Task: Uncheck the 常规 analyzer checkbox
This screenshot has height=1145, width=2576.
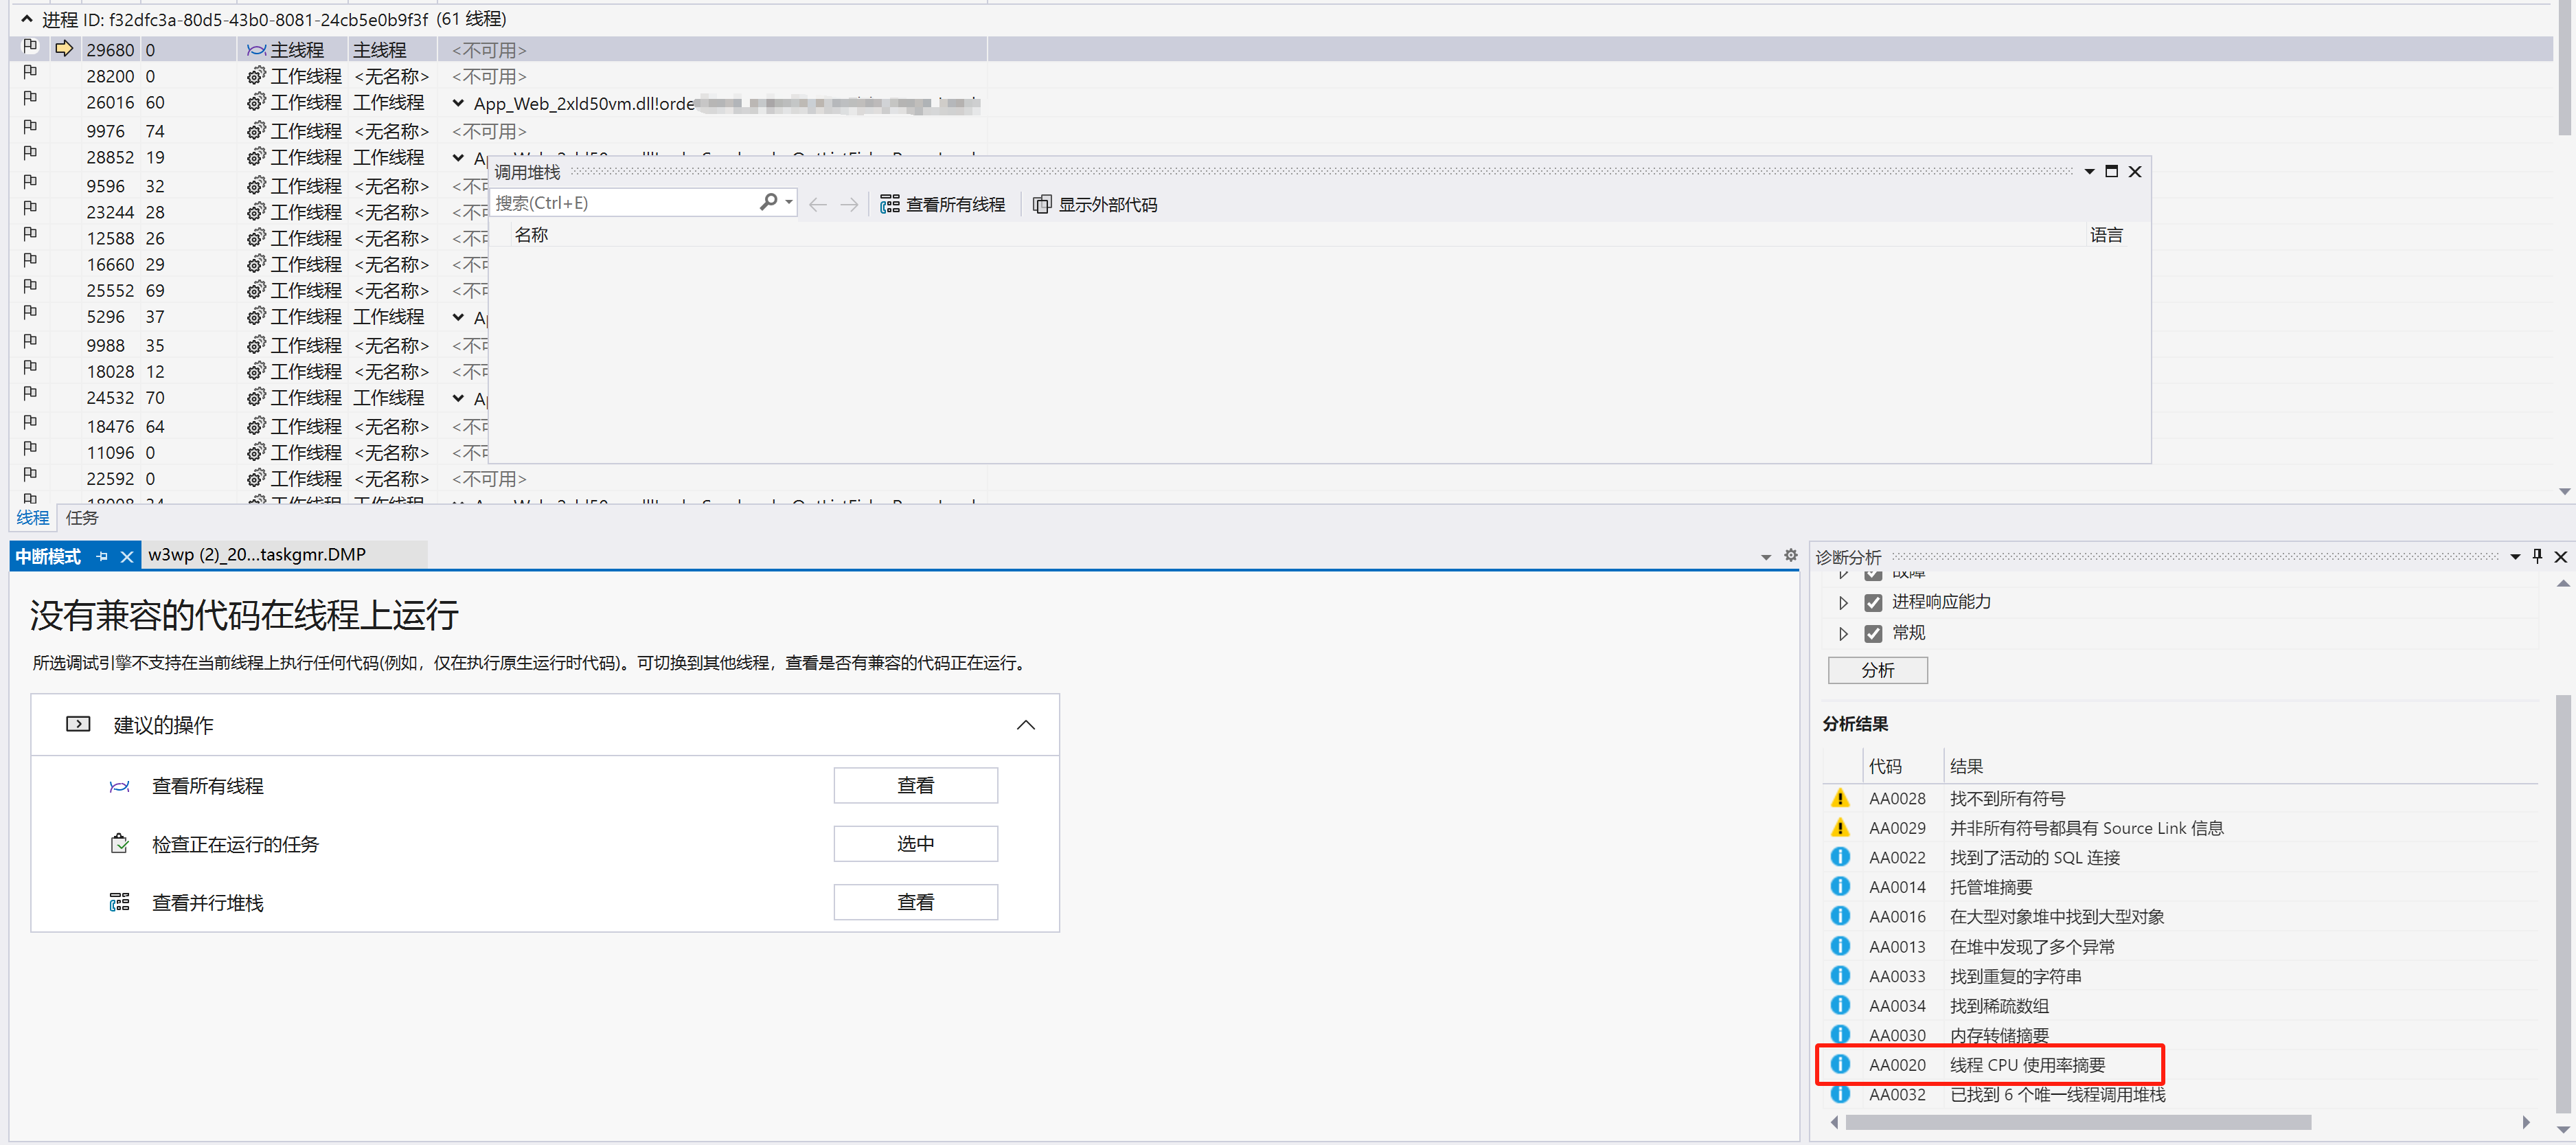Action: pos(1873,633)
